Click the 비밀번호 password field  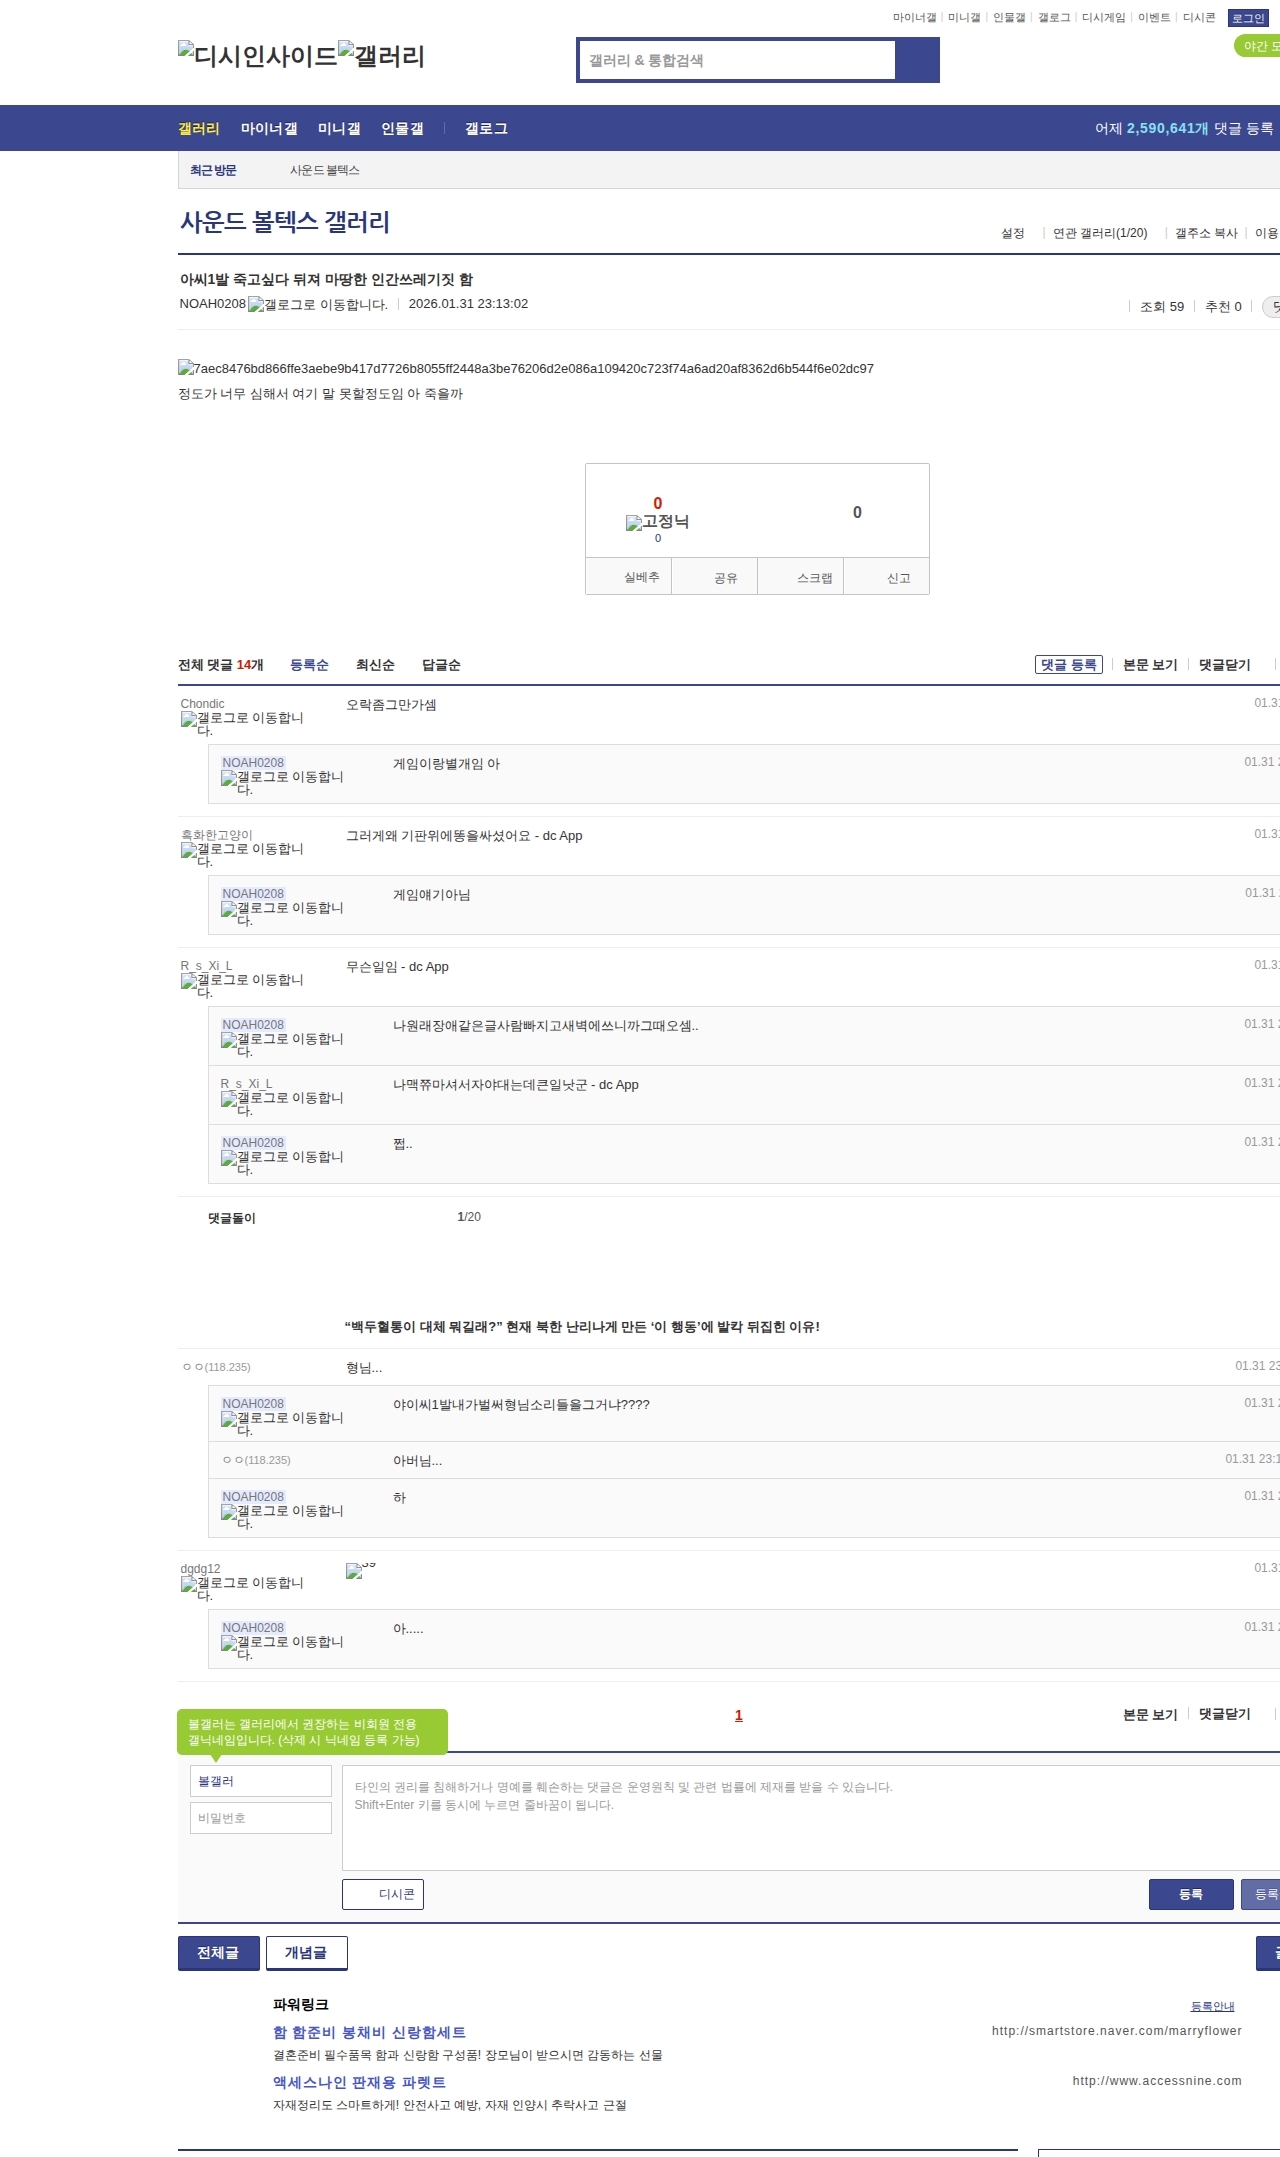tap(260, 1818)
